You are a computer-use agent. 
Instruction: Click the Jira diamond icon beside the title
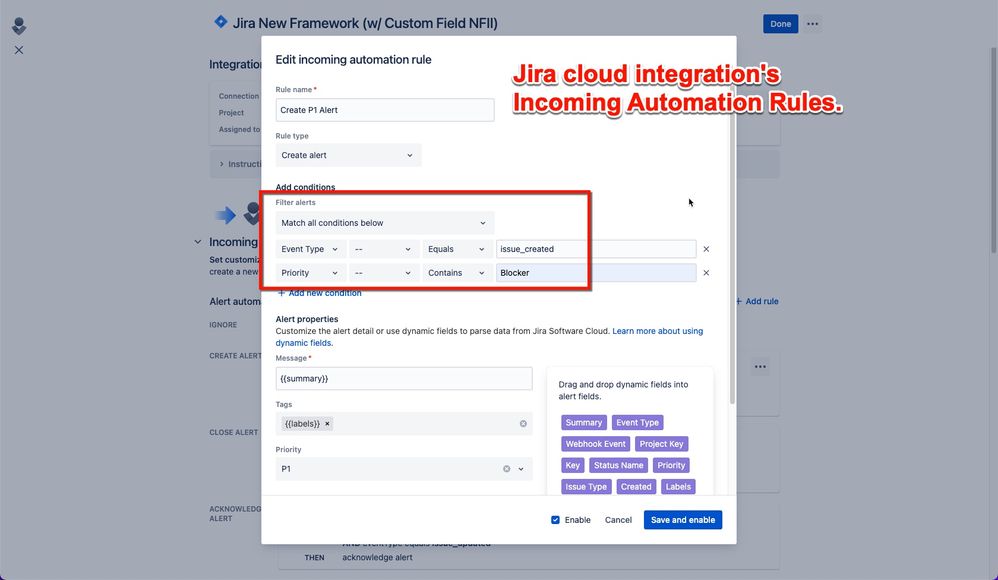[x=220, y=22]
